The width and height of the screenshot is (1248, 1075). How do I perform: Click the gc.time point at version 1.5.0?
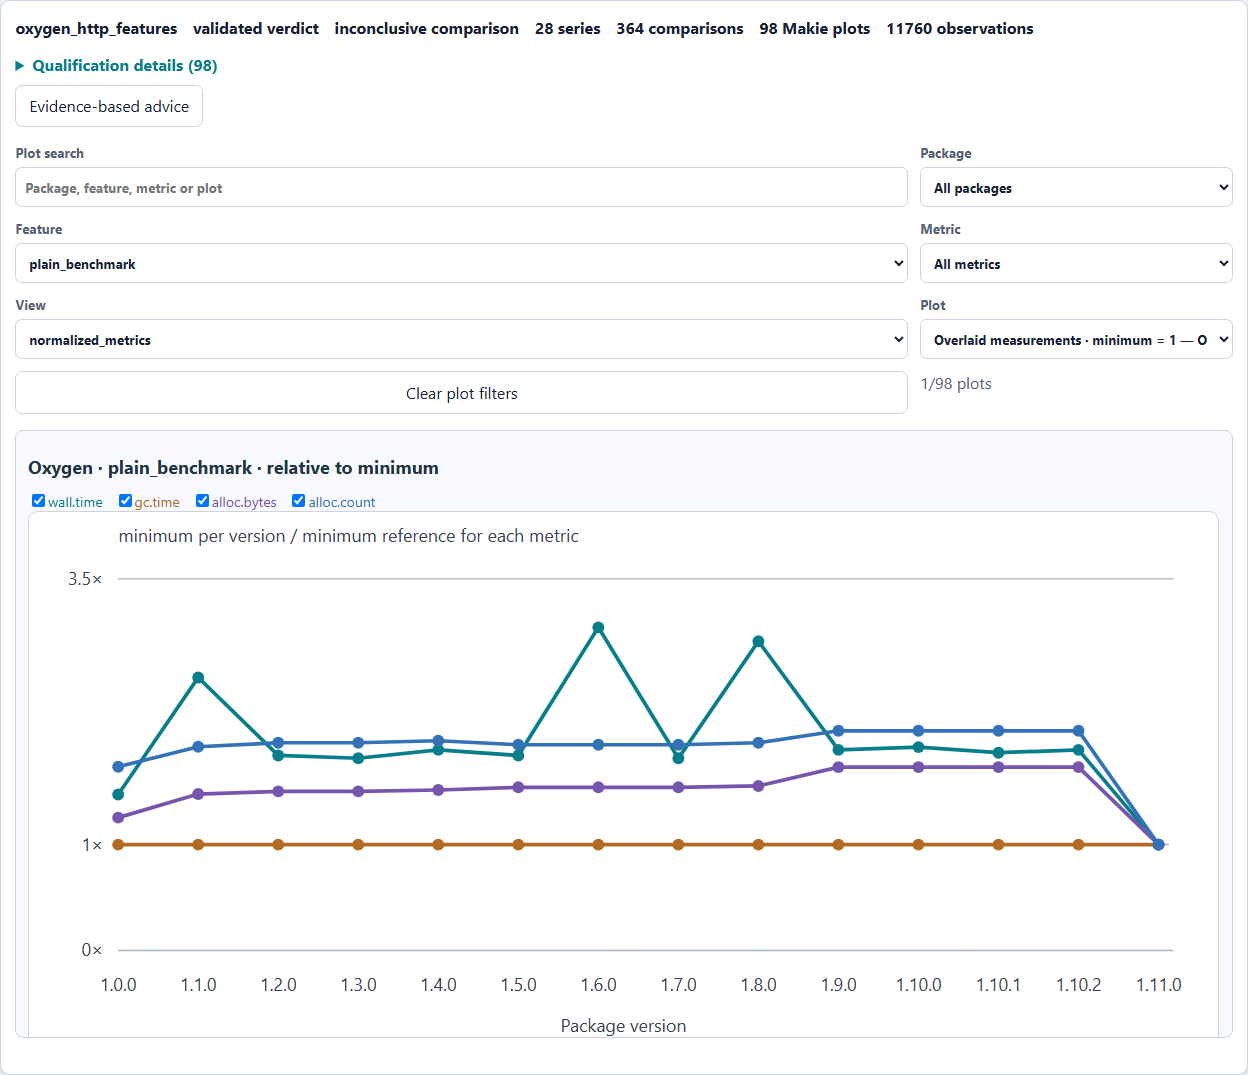tap(518, 844)
